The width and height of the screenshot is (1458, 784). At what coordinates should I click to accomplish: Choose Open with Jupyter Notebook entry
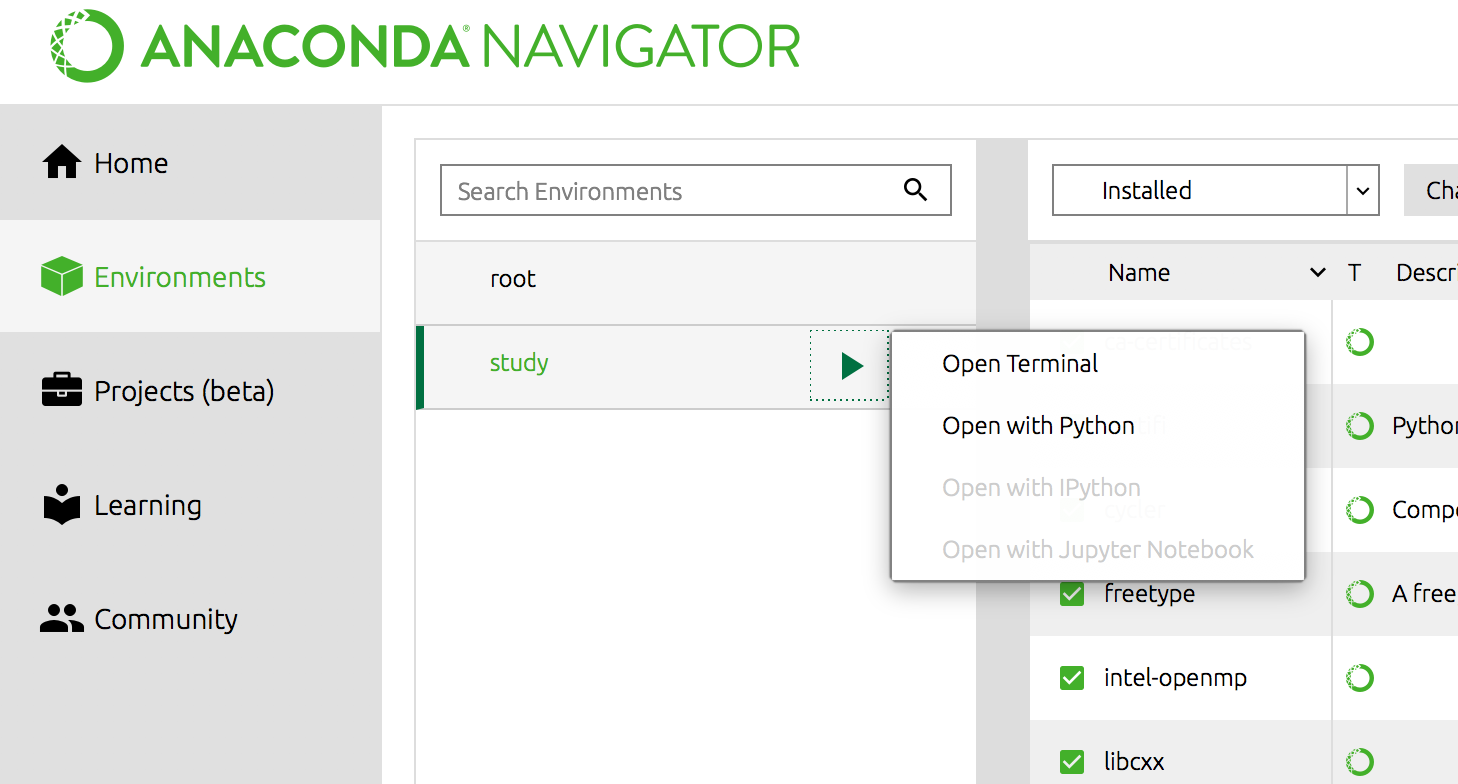click(x=1098, y=550)
